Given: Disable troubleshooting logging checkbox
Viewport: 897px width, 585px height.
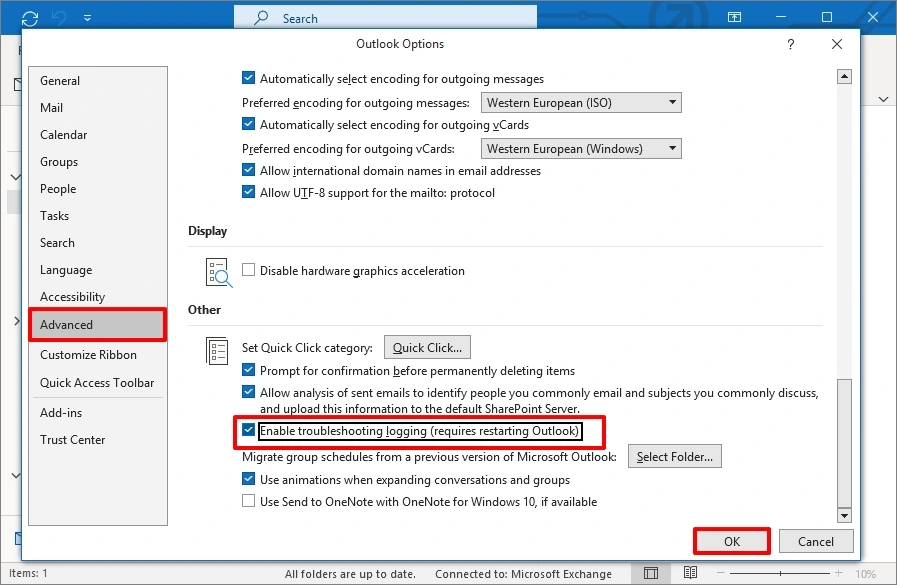Looking at the screenshot, I should [247, 431].
